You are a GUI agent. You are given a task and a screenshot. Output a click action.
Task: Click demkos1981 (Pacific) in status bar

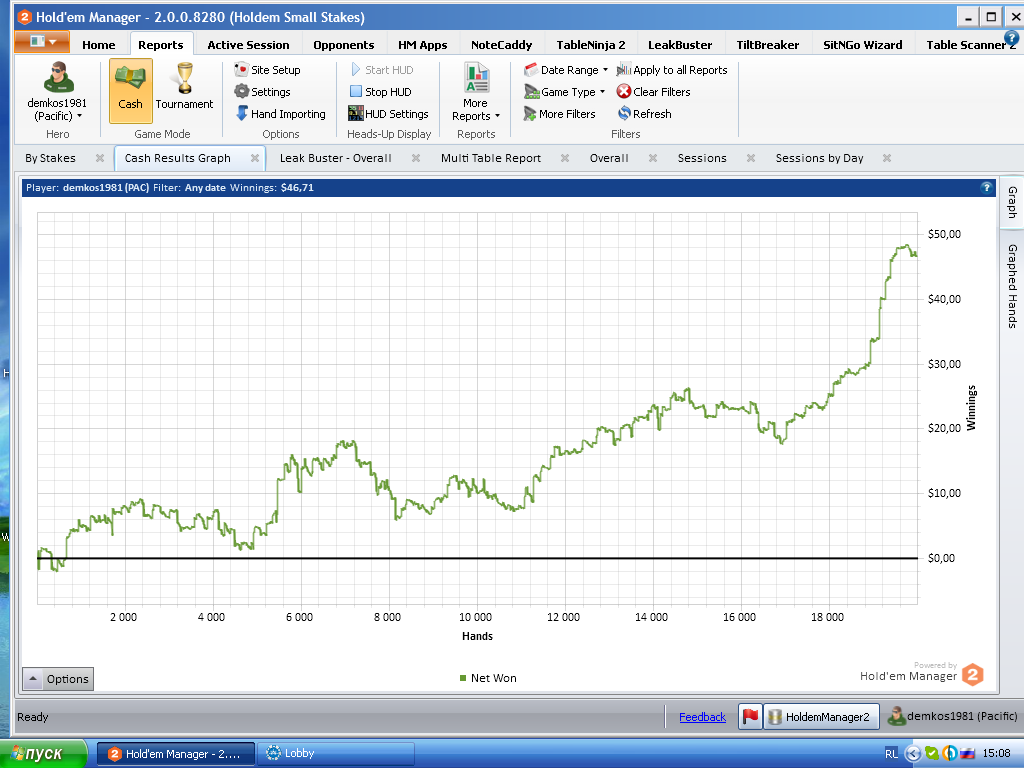[x=953, y=716]
